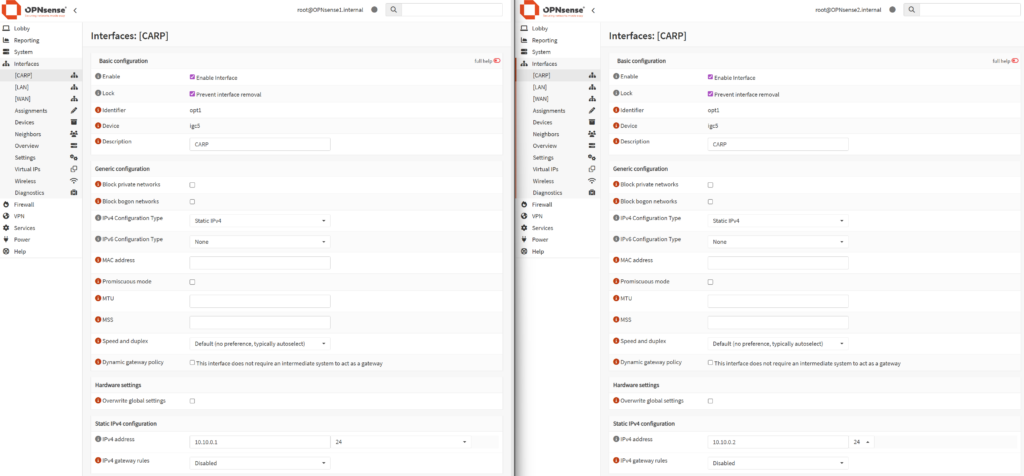Expand IPv4 gateway rules dropdown on OPNsense1
Screen dimensions: 1024x476
tap(259, 463)
